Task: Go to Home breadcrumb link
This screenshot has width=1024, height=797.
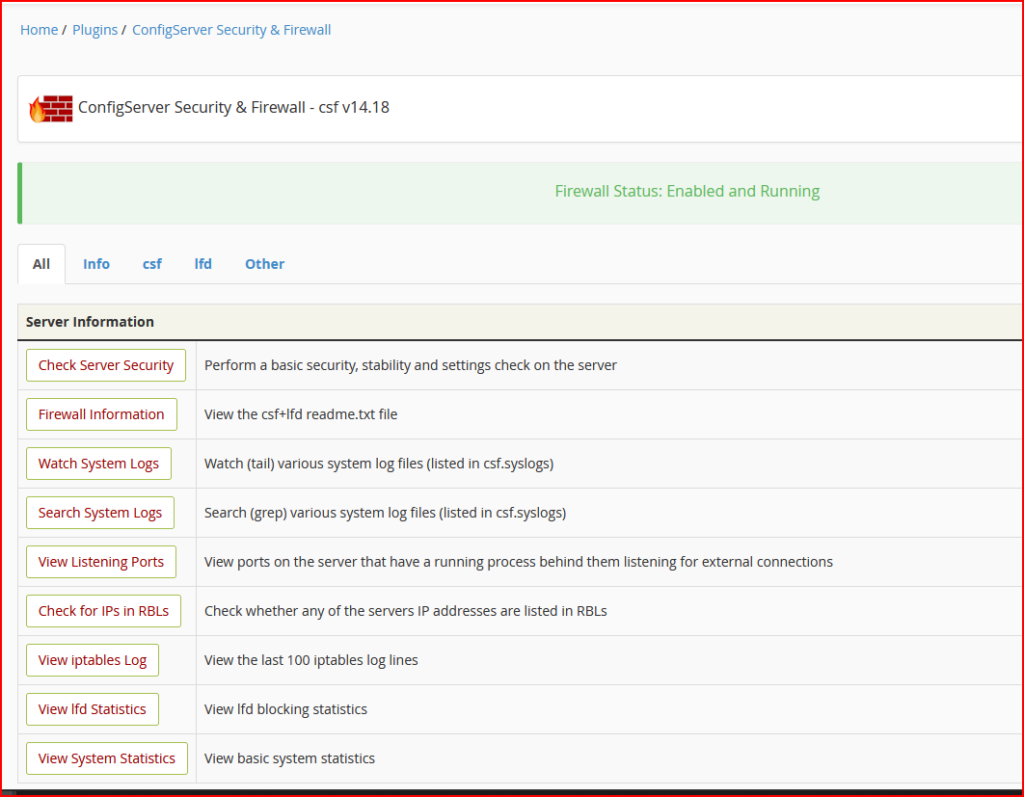Action: tap(39, 30)
